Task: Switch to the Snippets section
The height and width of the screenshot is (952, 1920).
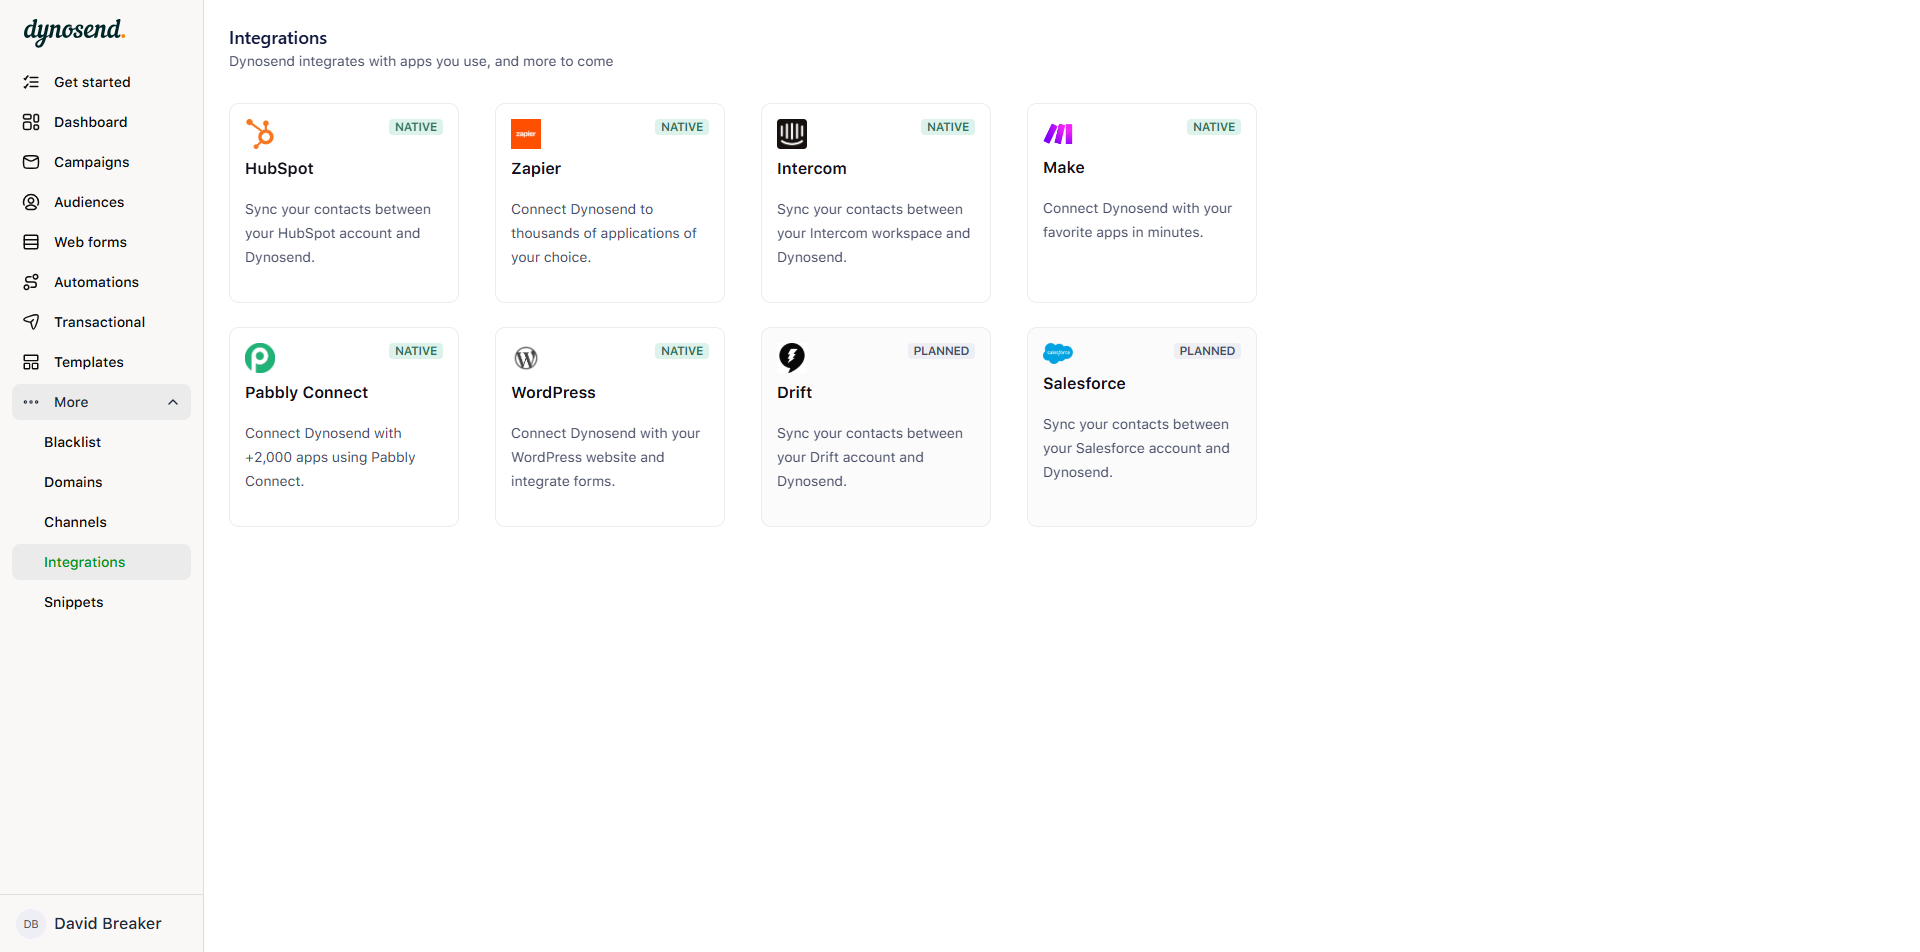Action: [x=73, y=601]
